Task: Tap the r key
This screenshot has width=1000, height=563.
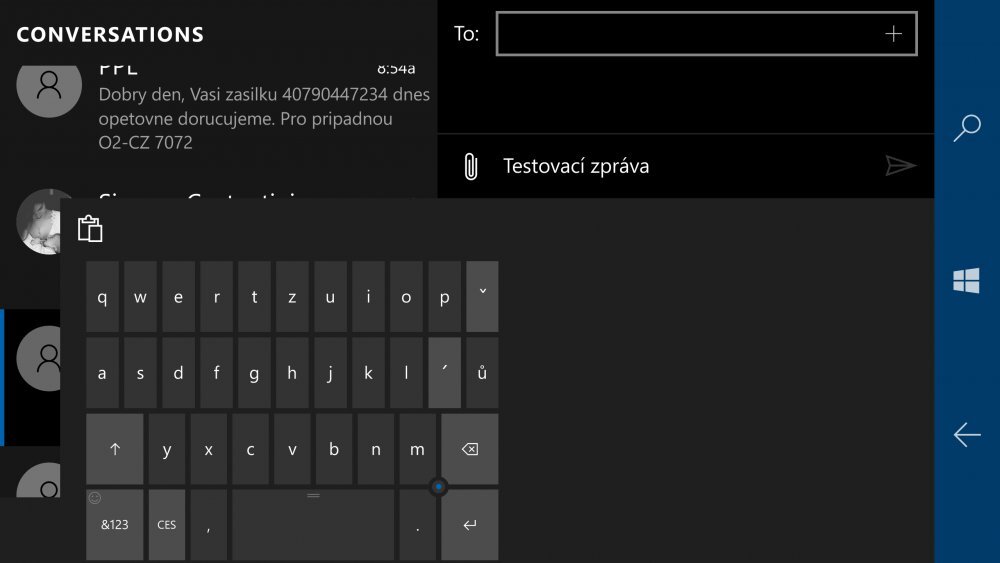Action: (216, 296)
